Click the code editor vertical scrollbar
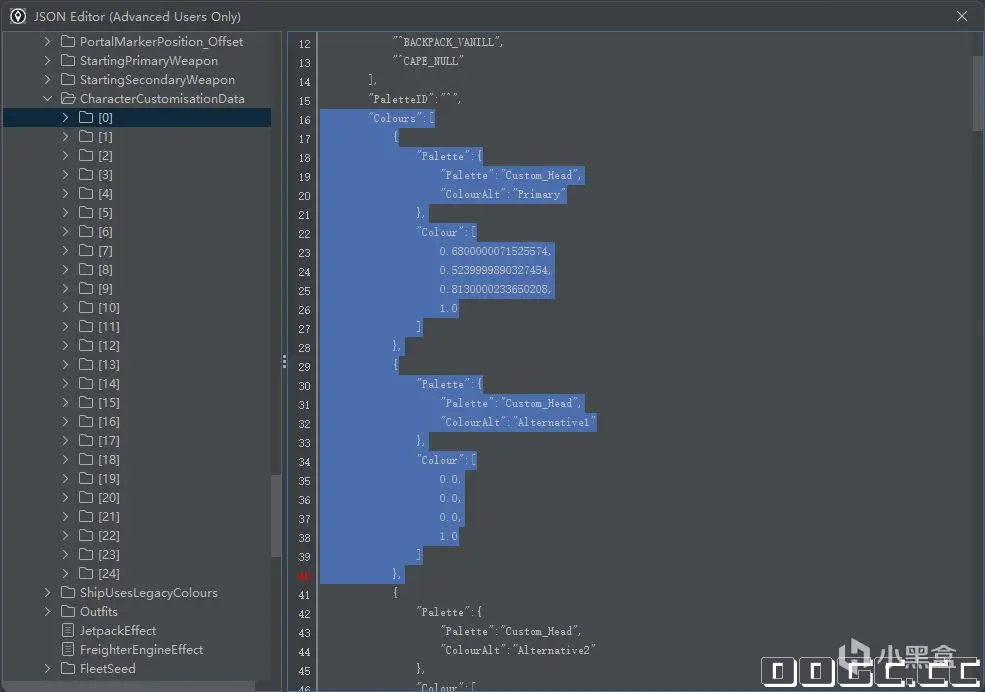 tap(978, 93)
